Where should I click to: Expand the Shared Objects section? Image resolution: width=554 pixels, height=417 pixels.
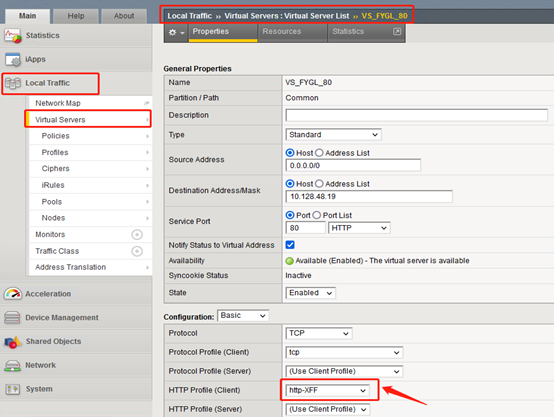point(76,341)
